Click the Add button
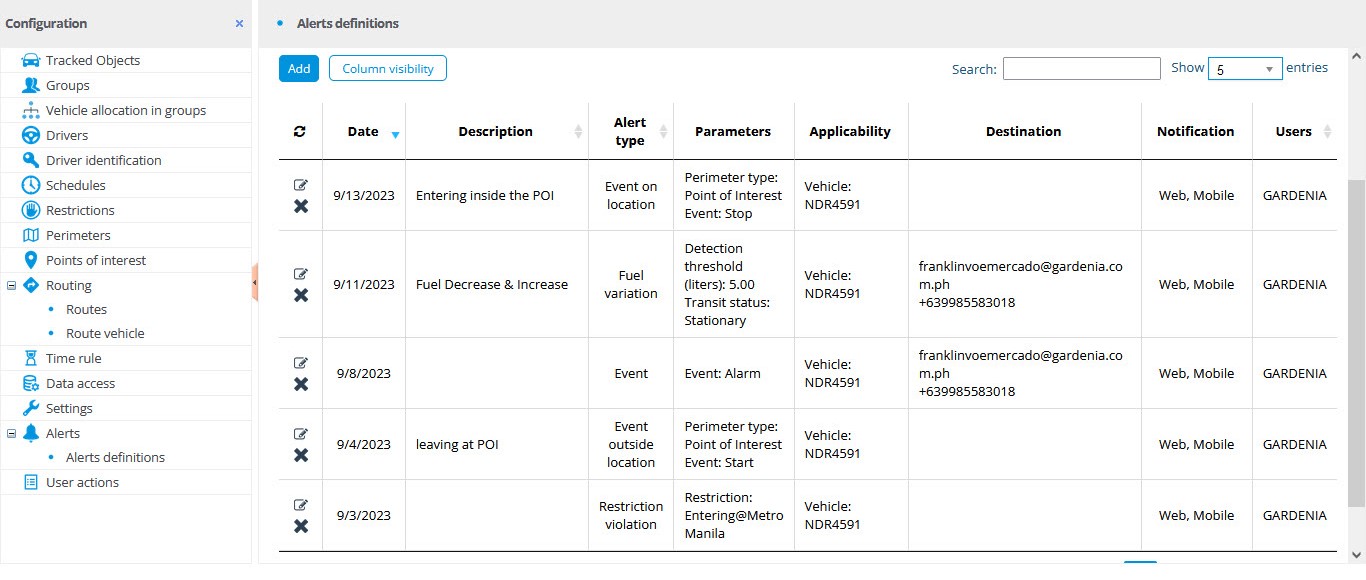This screenshot has width=1366, height=580. 299,69
